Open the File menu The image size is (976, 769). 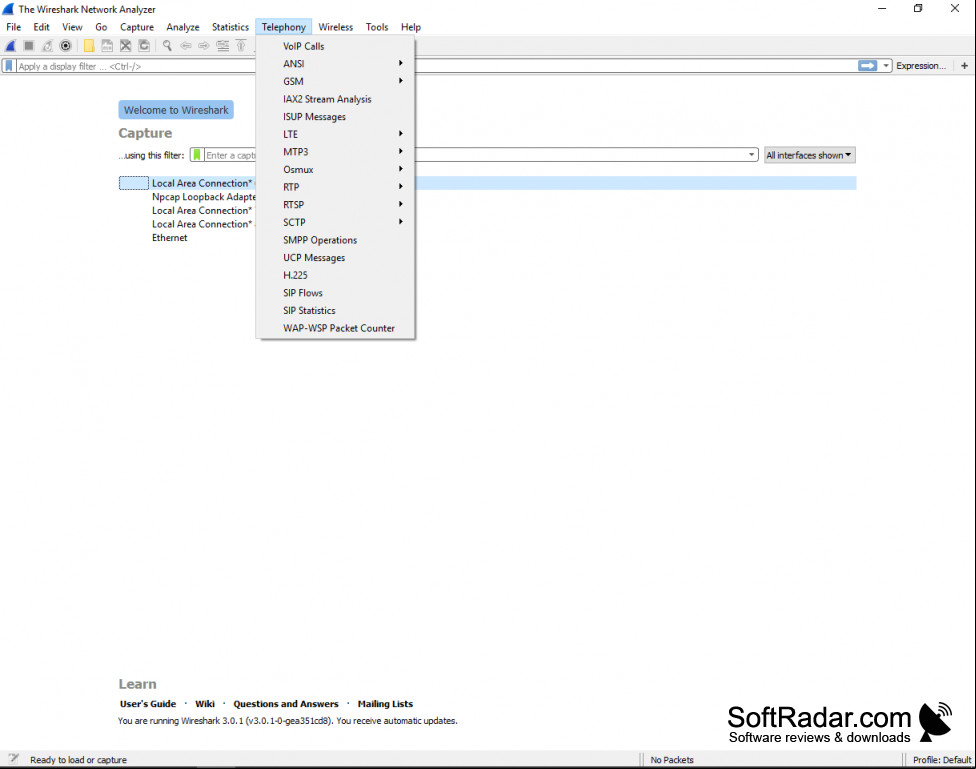pyautogui.click(x=14, y=27)
